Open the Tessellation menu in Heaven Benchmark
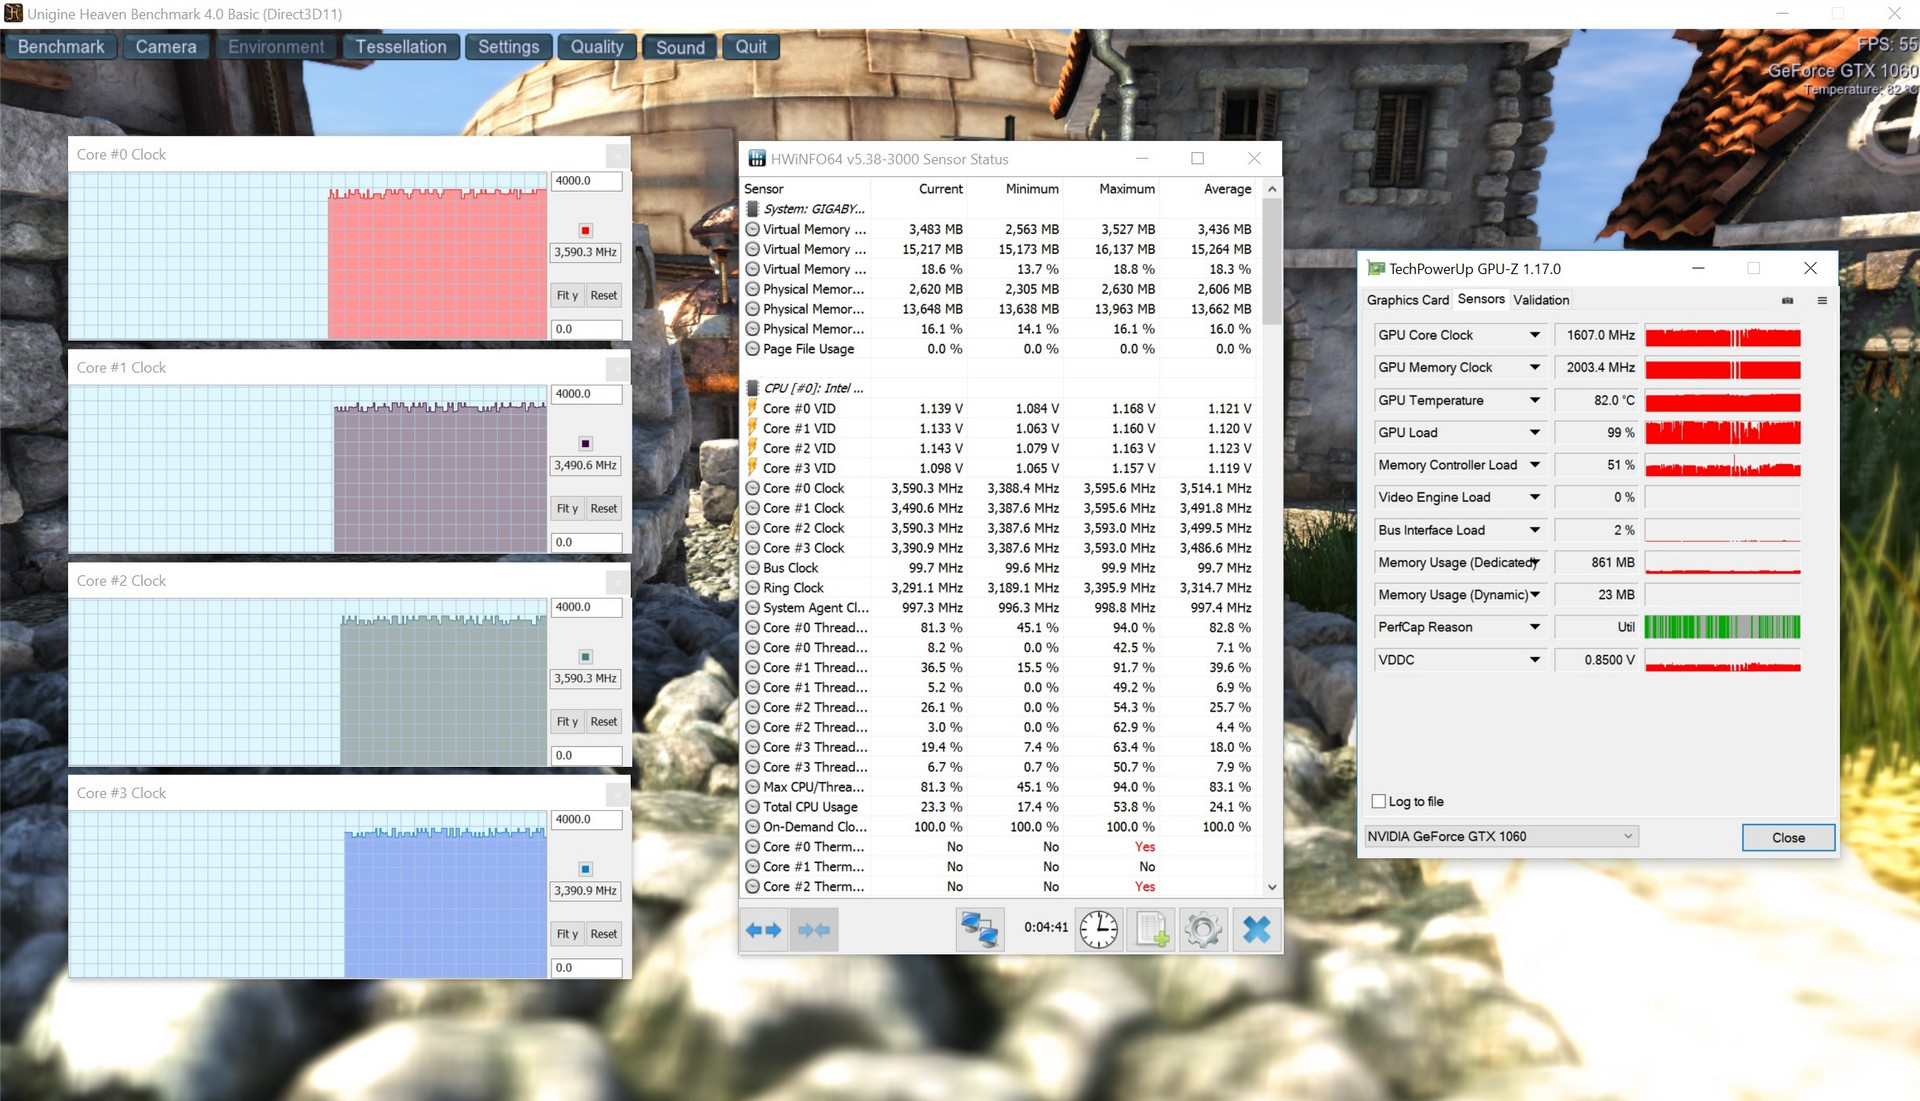 [401, 47]
